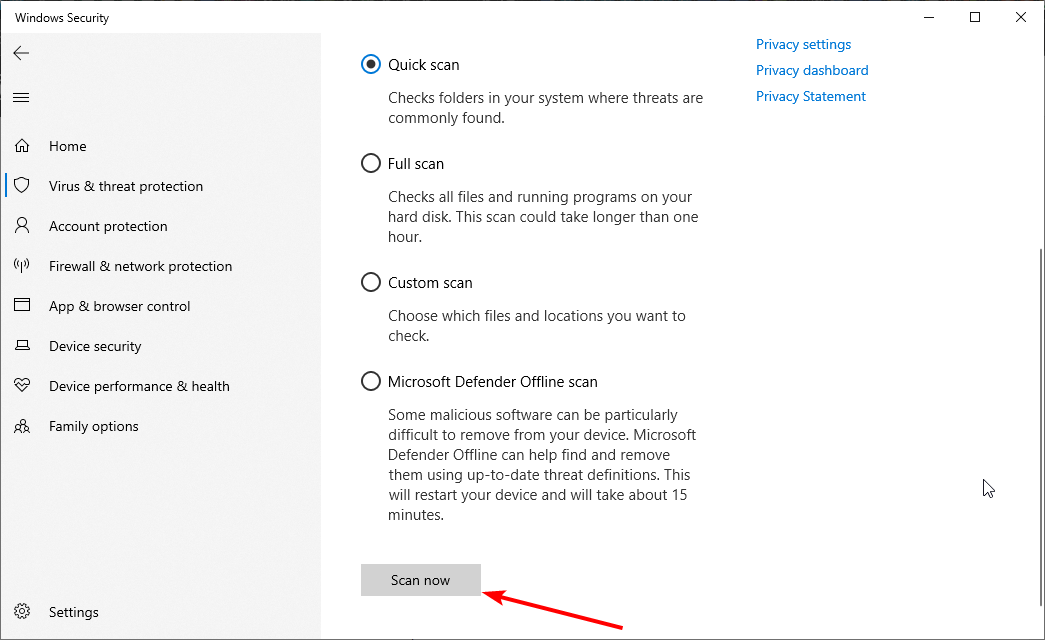Click the App & browser control window icon

22,305
